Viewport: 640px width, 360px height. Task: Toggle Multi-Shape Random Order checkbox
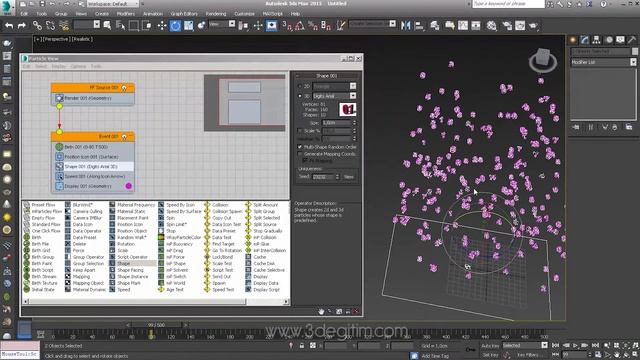pyautogui.click(x=300, y=147)
